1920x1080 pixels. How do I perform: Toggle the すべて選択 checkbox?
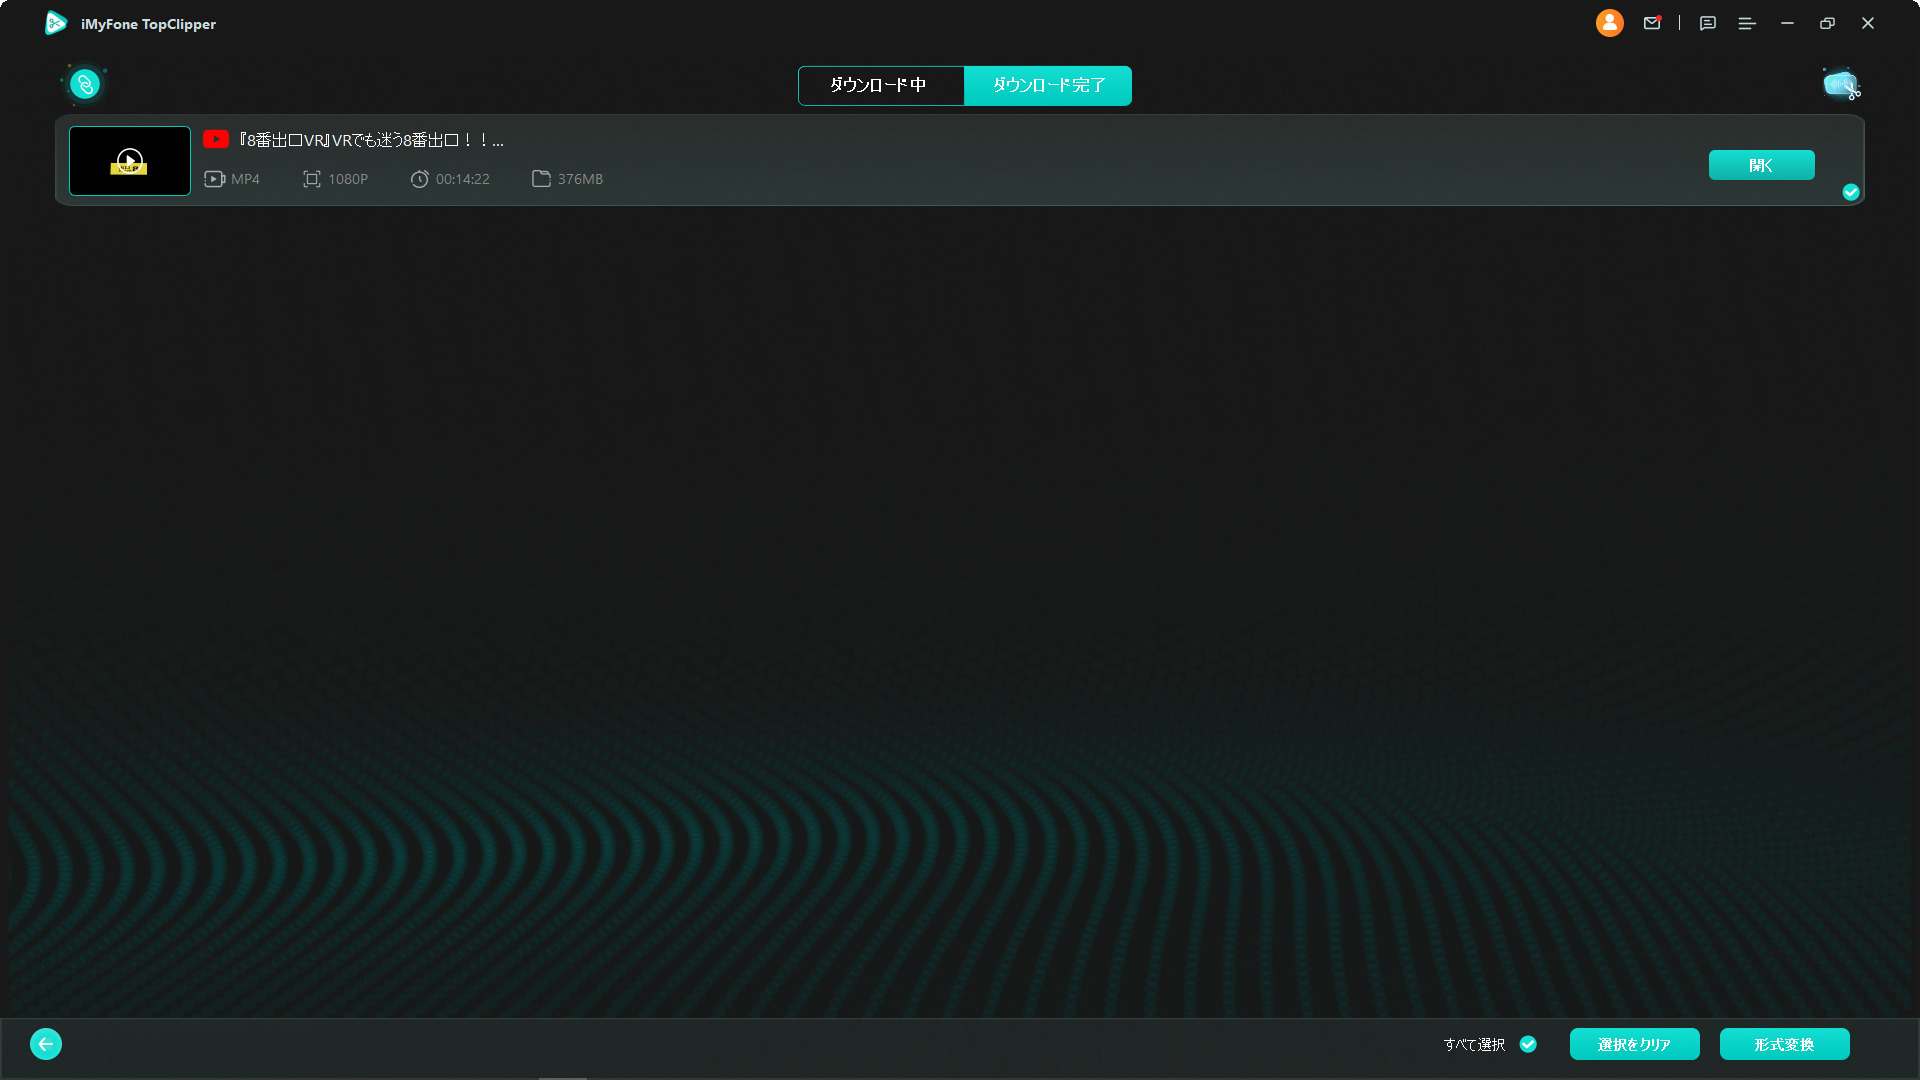tap(1528, 1044)
